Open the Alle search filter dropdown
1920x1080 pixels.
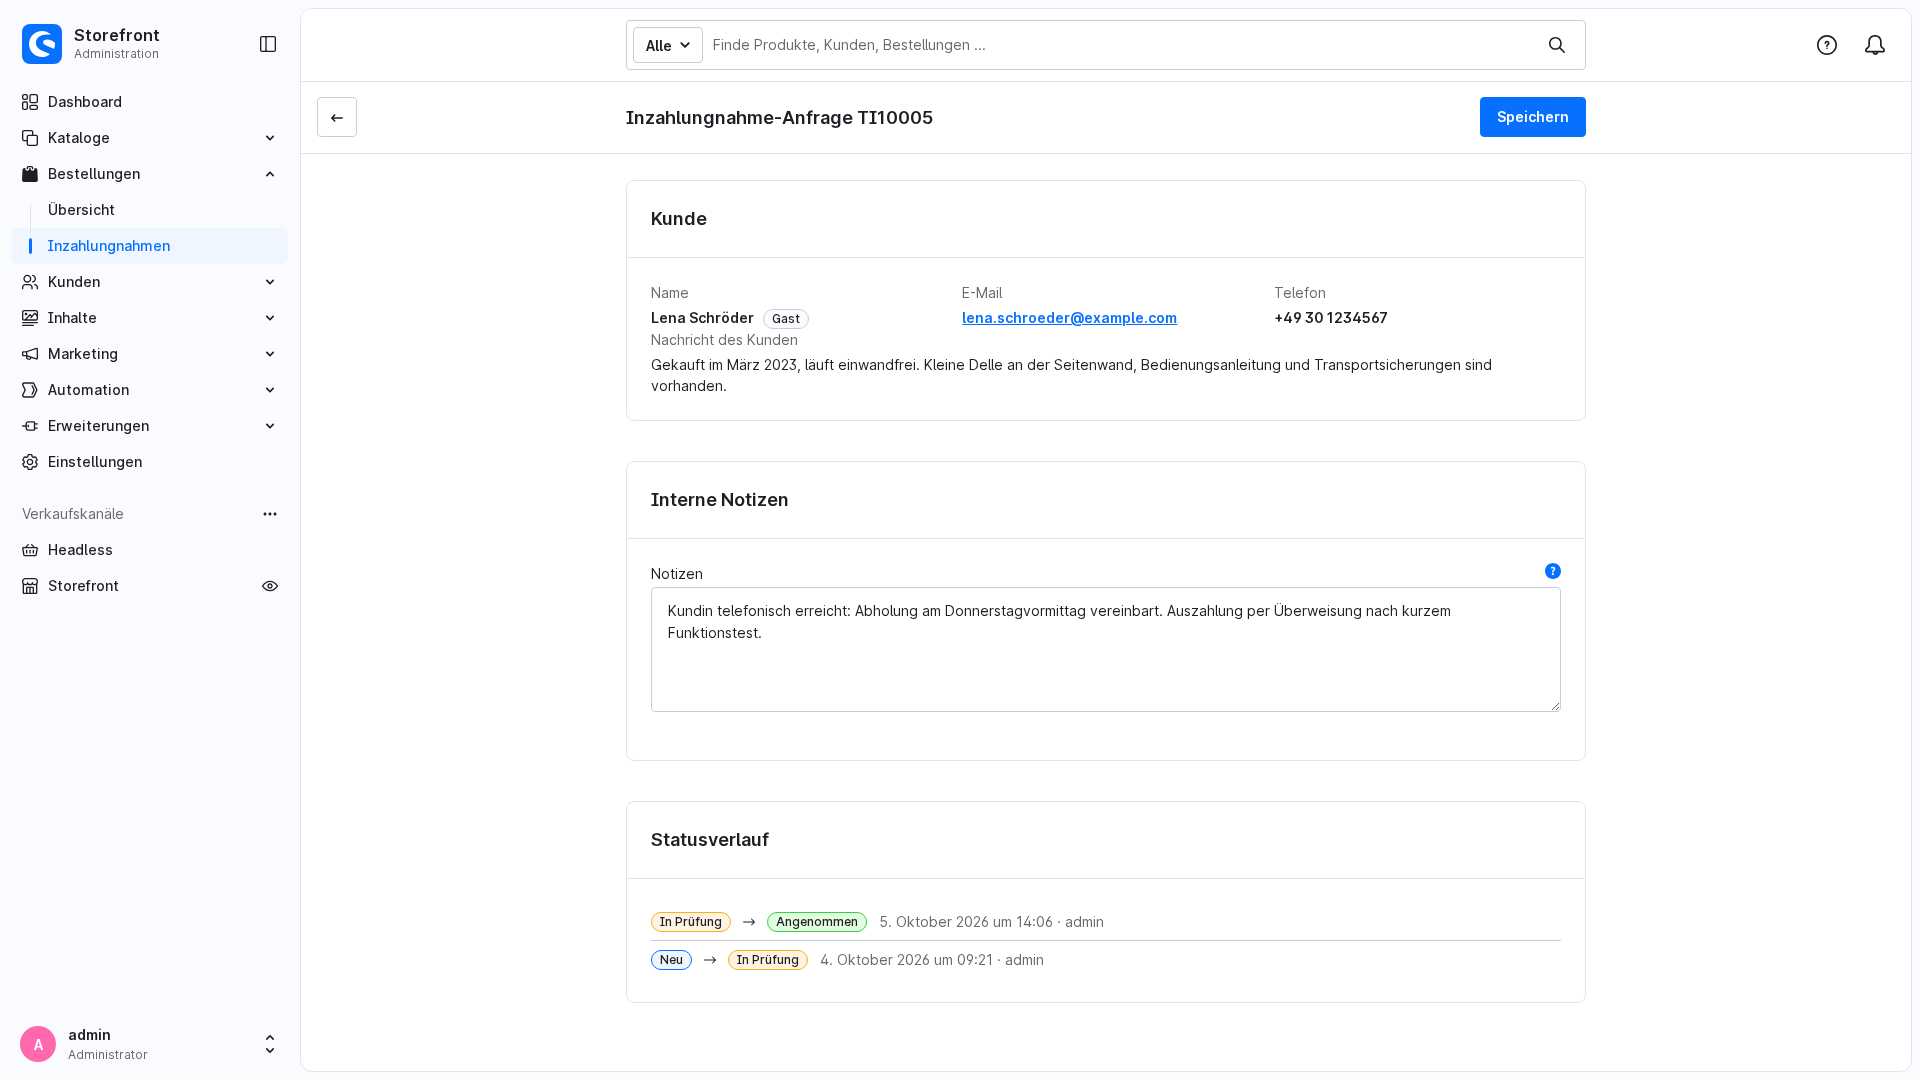pyautogui.click(x=668, y=45)
